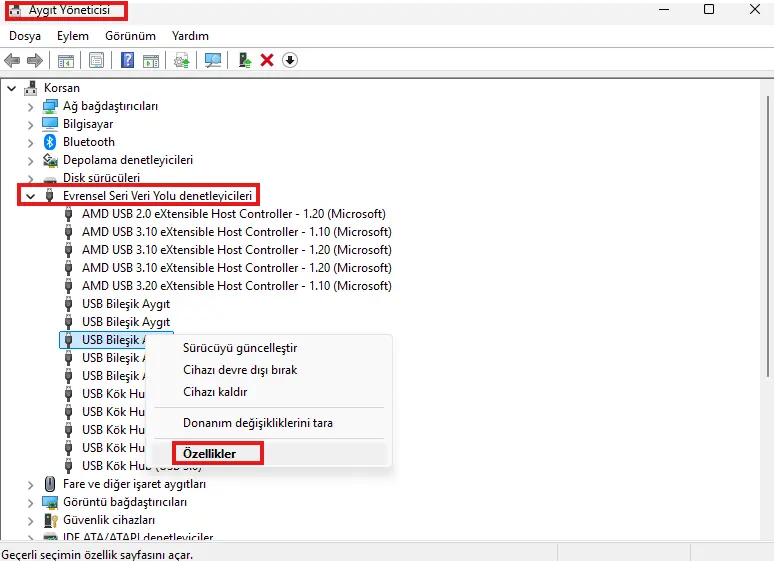The width and height of the screenshot is (774, 561).
Task: Select AMD USB 3.20 eXtensible Host Controller - 1.10
Action: (236, 286)
